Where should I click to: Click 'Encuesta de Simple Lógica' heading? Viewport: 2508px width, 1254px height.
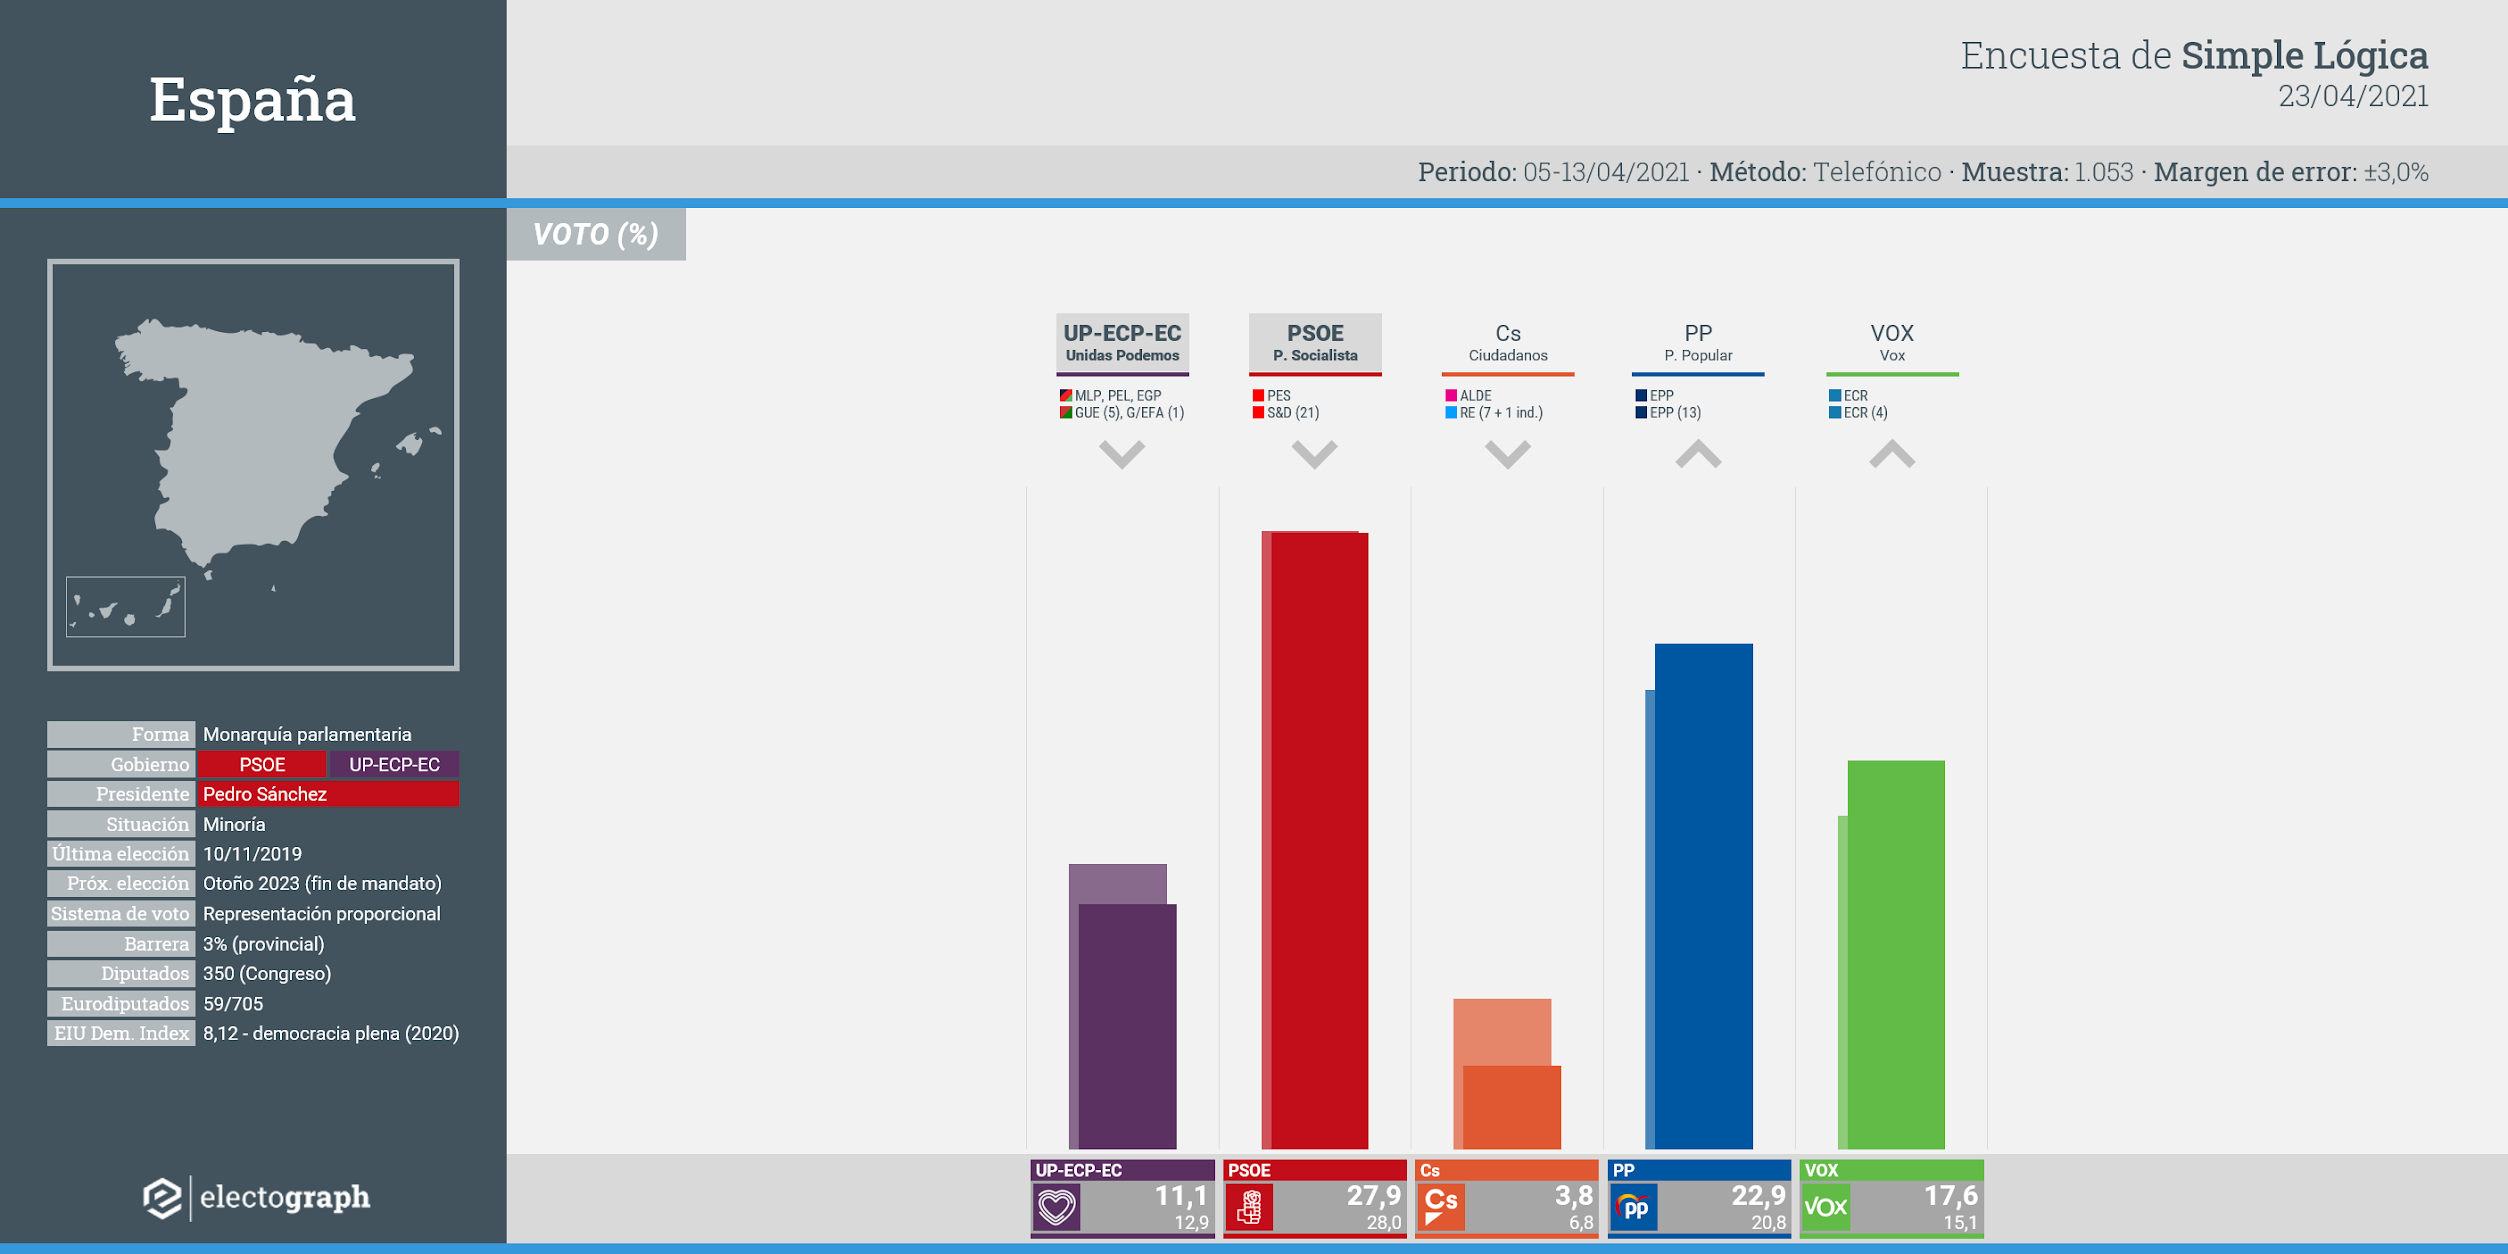pyautogui.click(x=2194, y=56)
